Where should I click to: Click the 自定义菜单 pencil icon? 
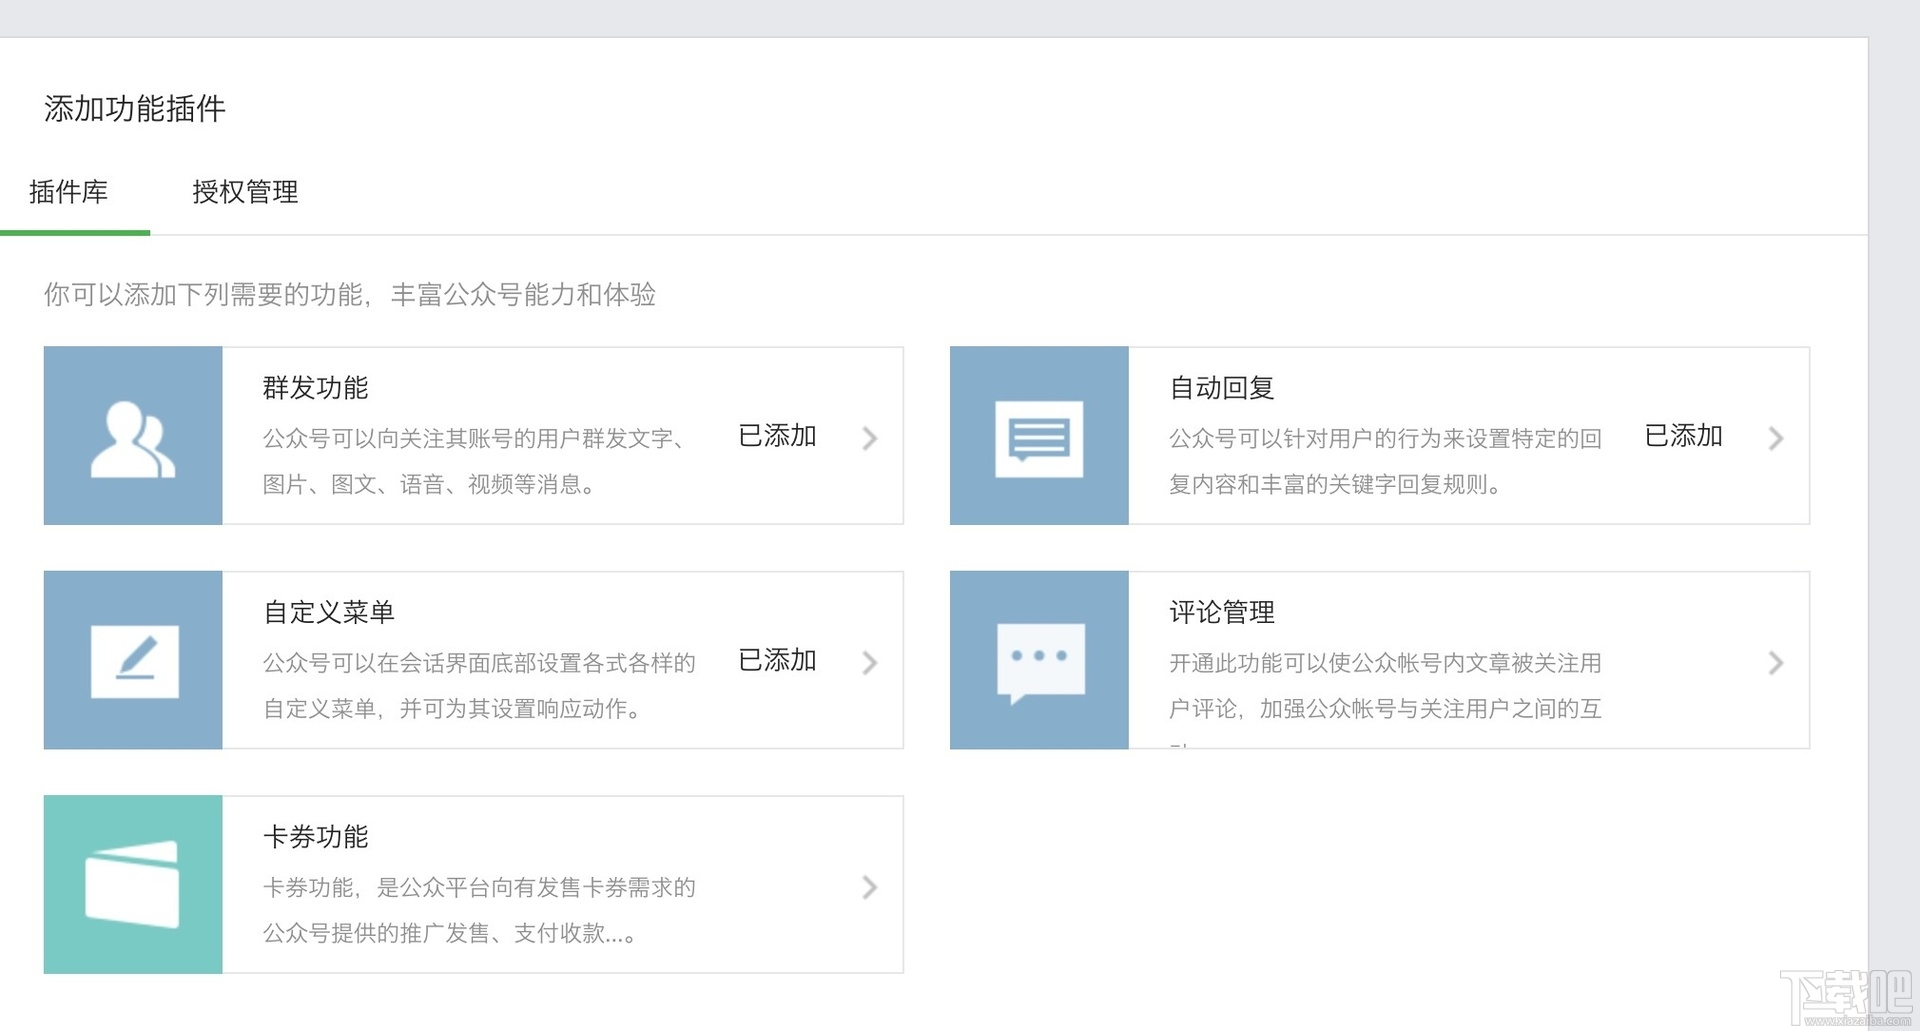(132, 660)
